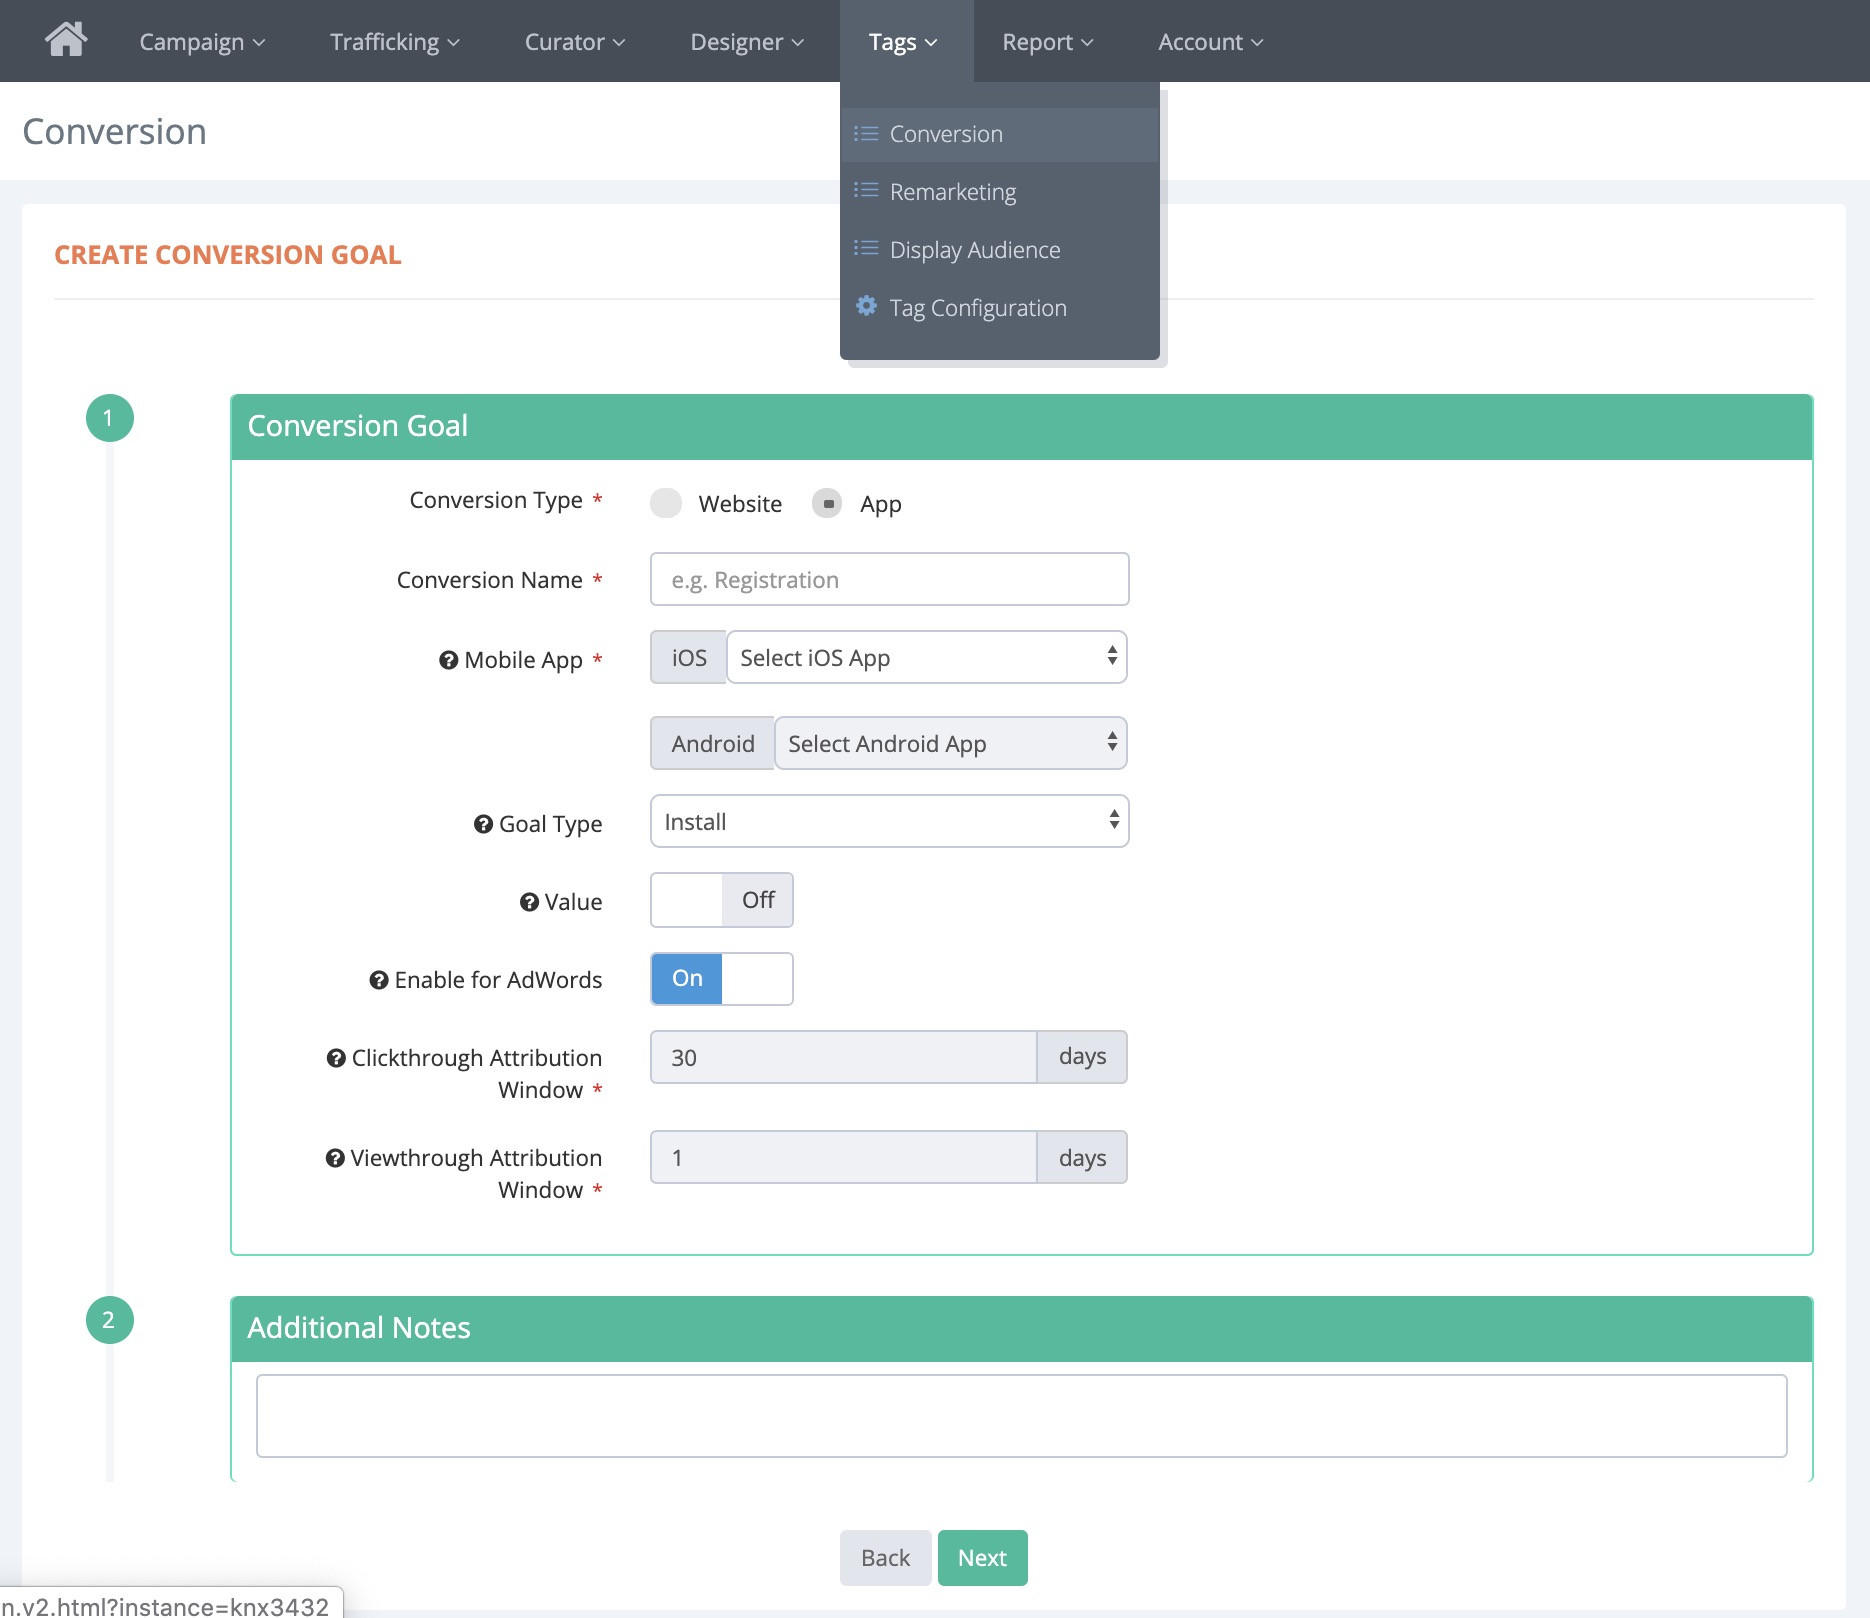1870x1618 pixels.
Task: Focus the Conversion Name text field
Action: 889,580
